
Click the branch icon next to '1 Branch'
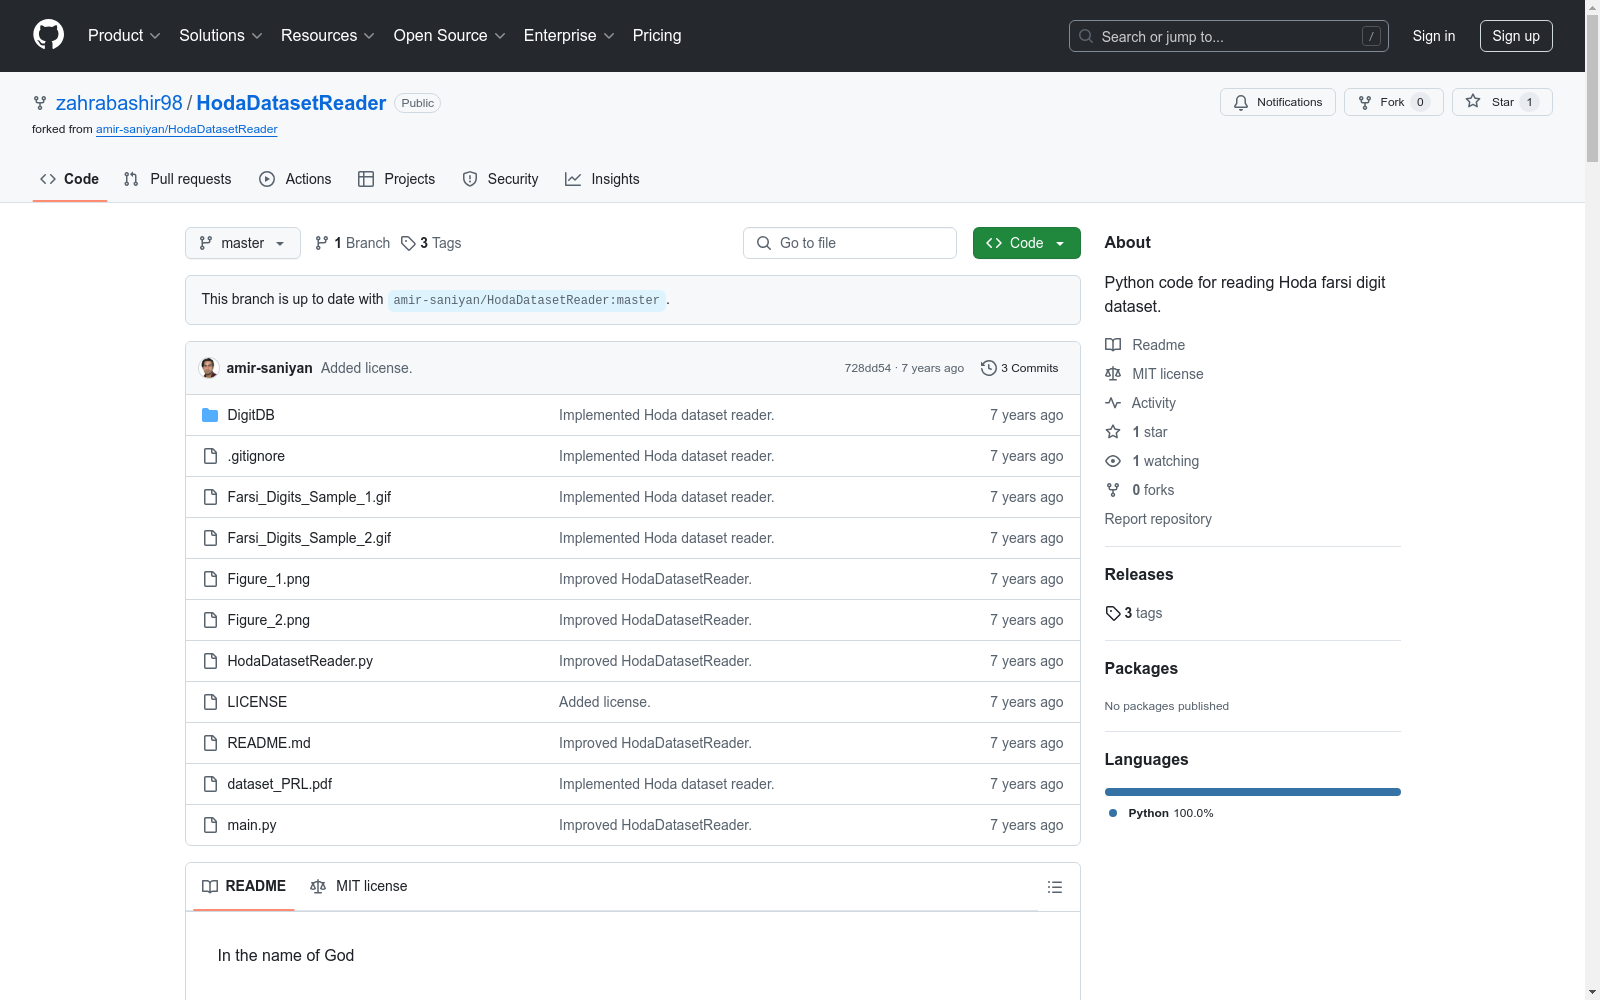(x=322, y=243)
